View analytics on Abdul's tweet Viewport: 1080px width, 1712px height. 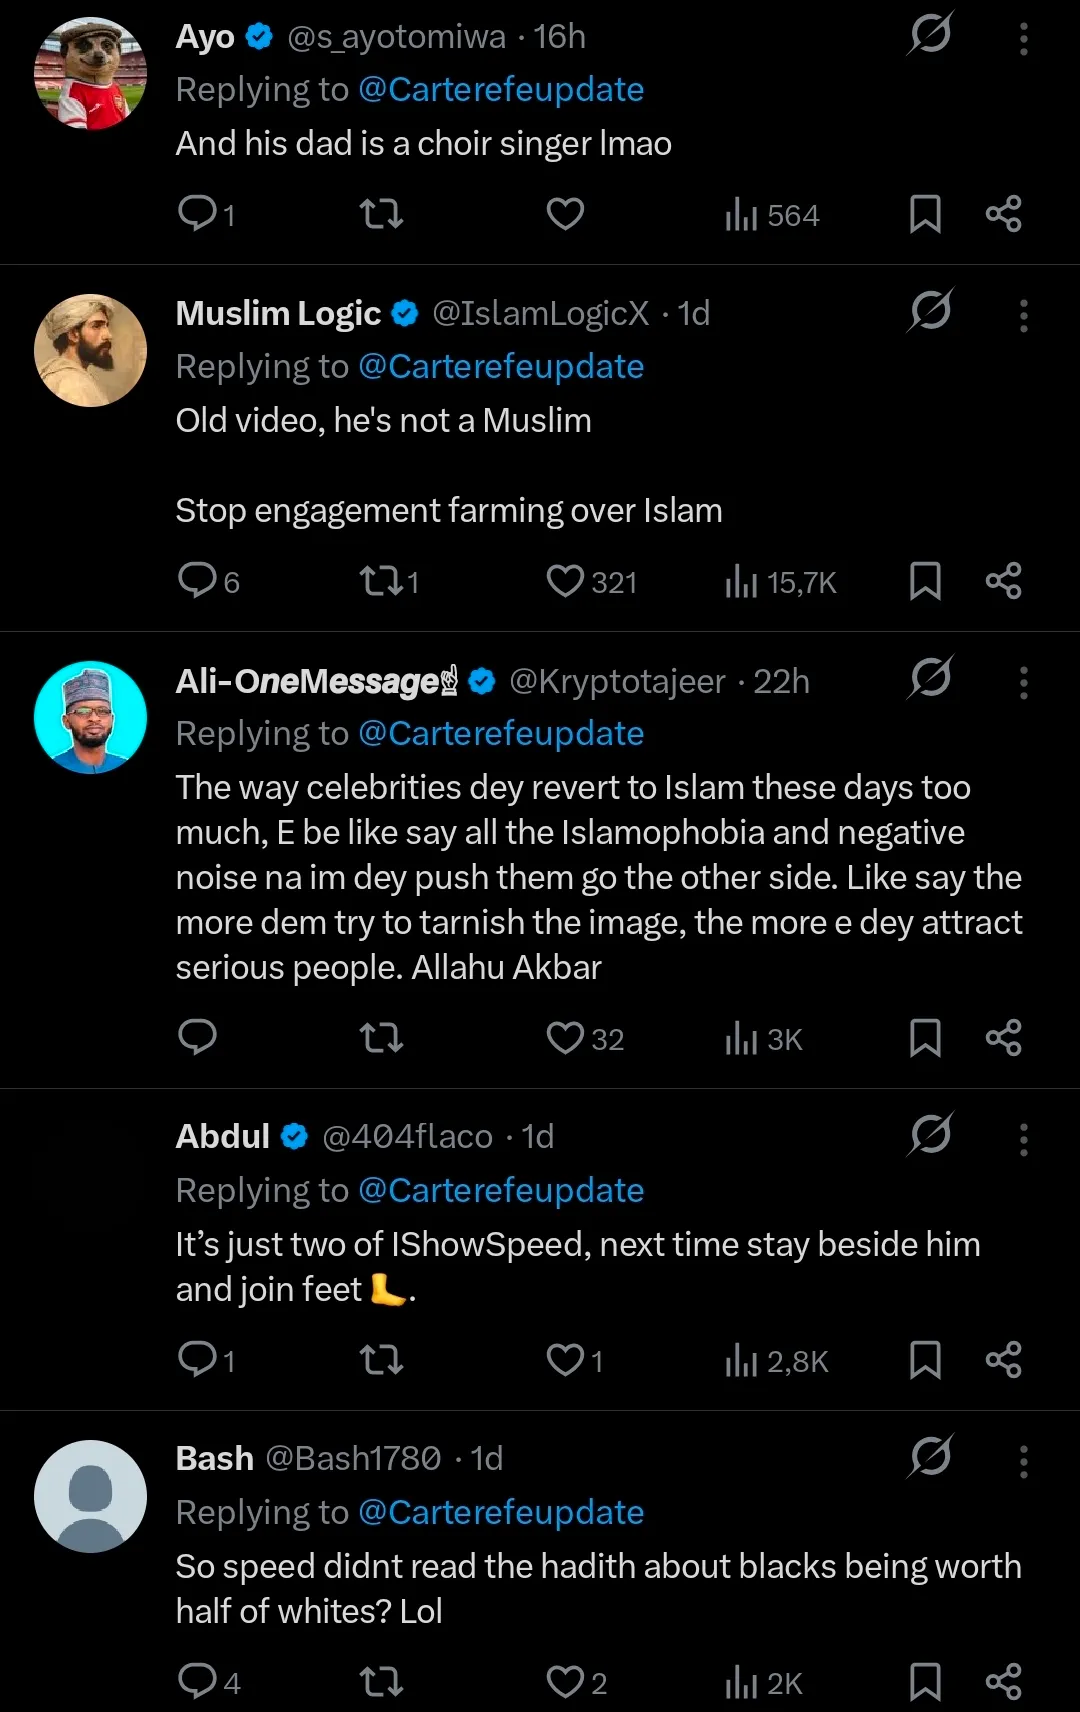click(741, 1361)
